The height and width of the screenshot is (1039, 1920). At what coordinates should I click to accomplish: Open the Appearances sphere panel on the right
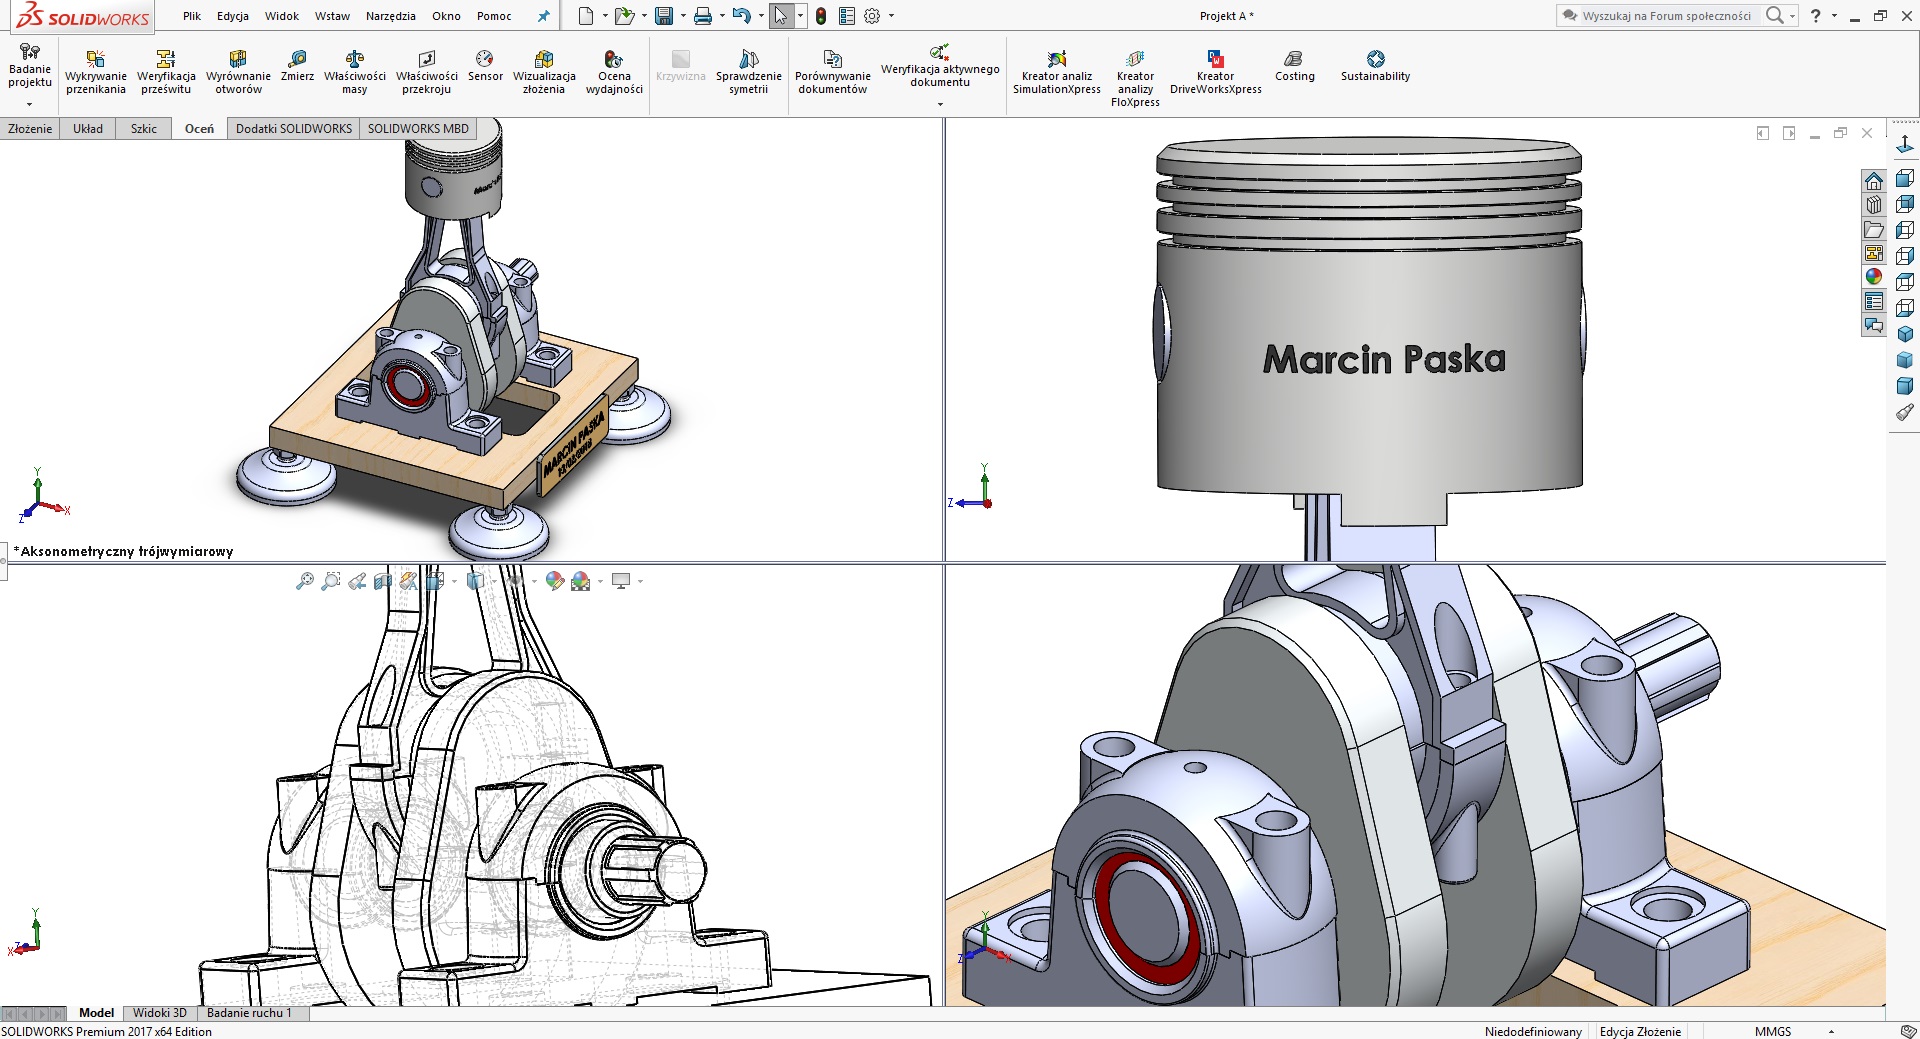pyautogui.click(x=1875, y=277)
